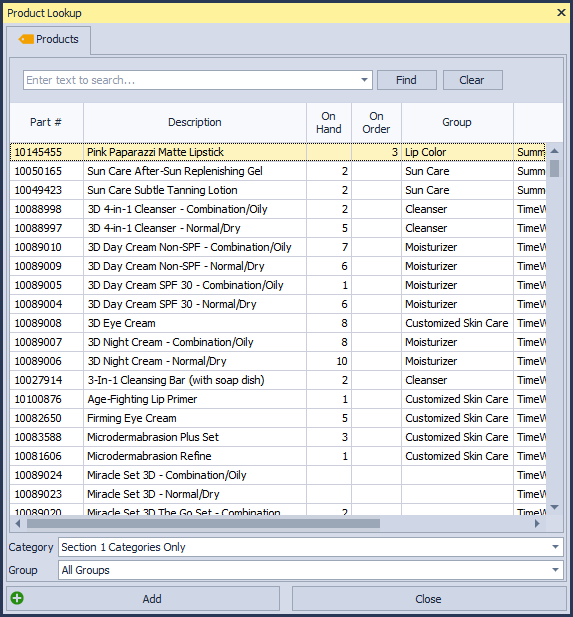Select the 3D Eye Cream row
This screenshot has width=573, height=617.
[x=277, y=323]
